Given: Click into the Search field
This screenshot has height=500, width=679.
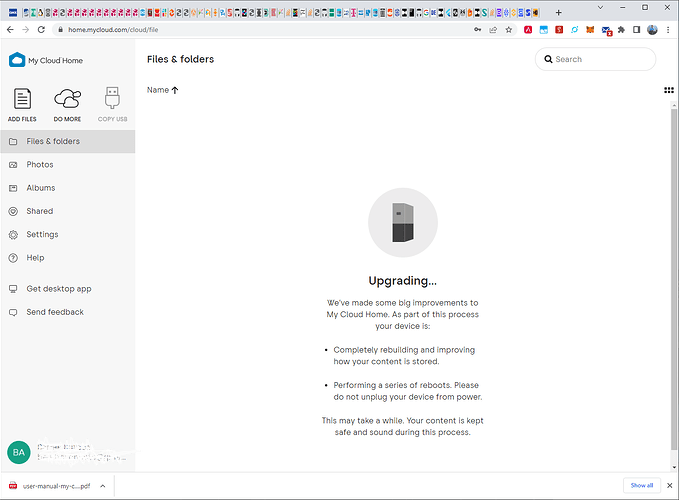Looking at the screenshot, I should tap(595, 59).
